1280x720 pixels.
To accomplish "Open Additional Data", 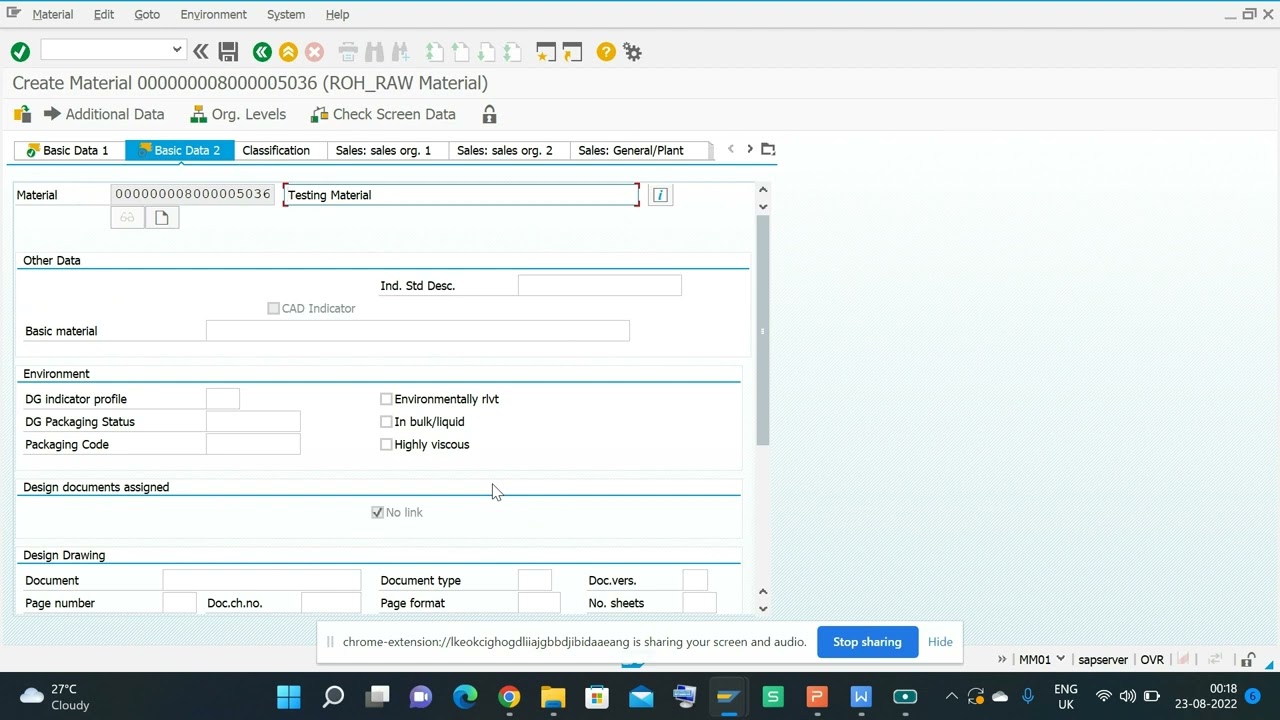I will 104,114.
